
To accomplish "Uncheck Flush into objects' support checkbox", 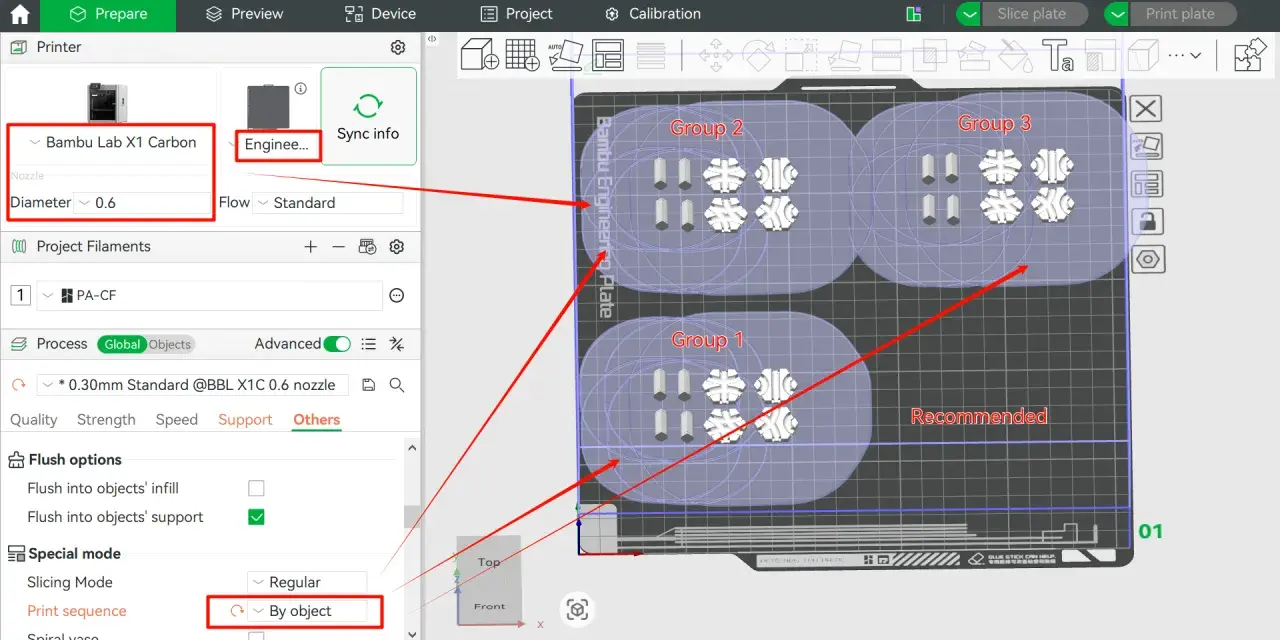I will click(256, 517).
